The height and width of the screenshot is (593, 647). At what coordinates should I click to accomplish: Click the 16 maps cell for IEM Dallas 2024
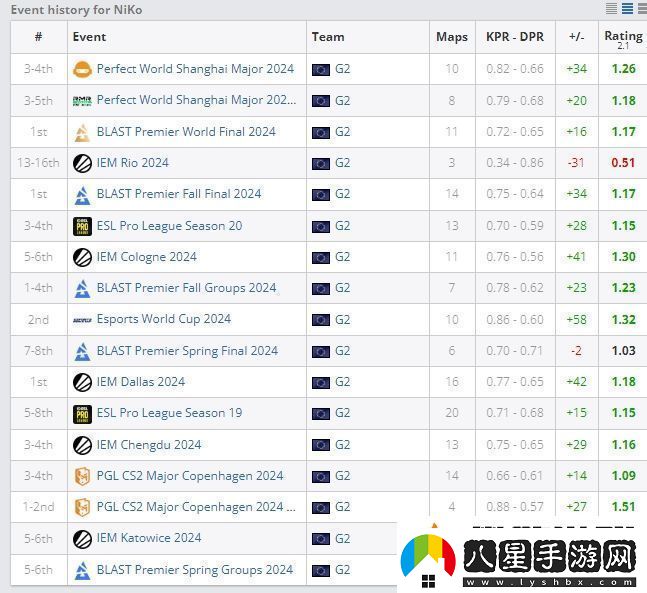[x=452, y=382]
